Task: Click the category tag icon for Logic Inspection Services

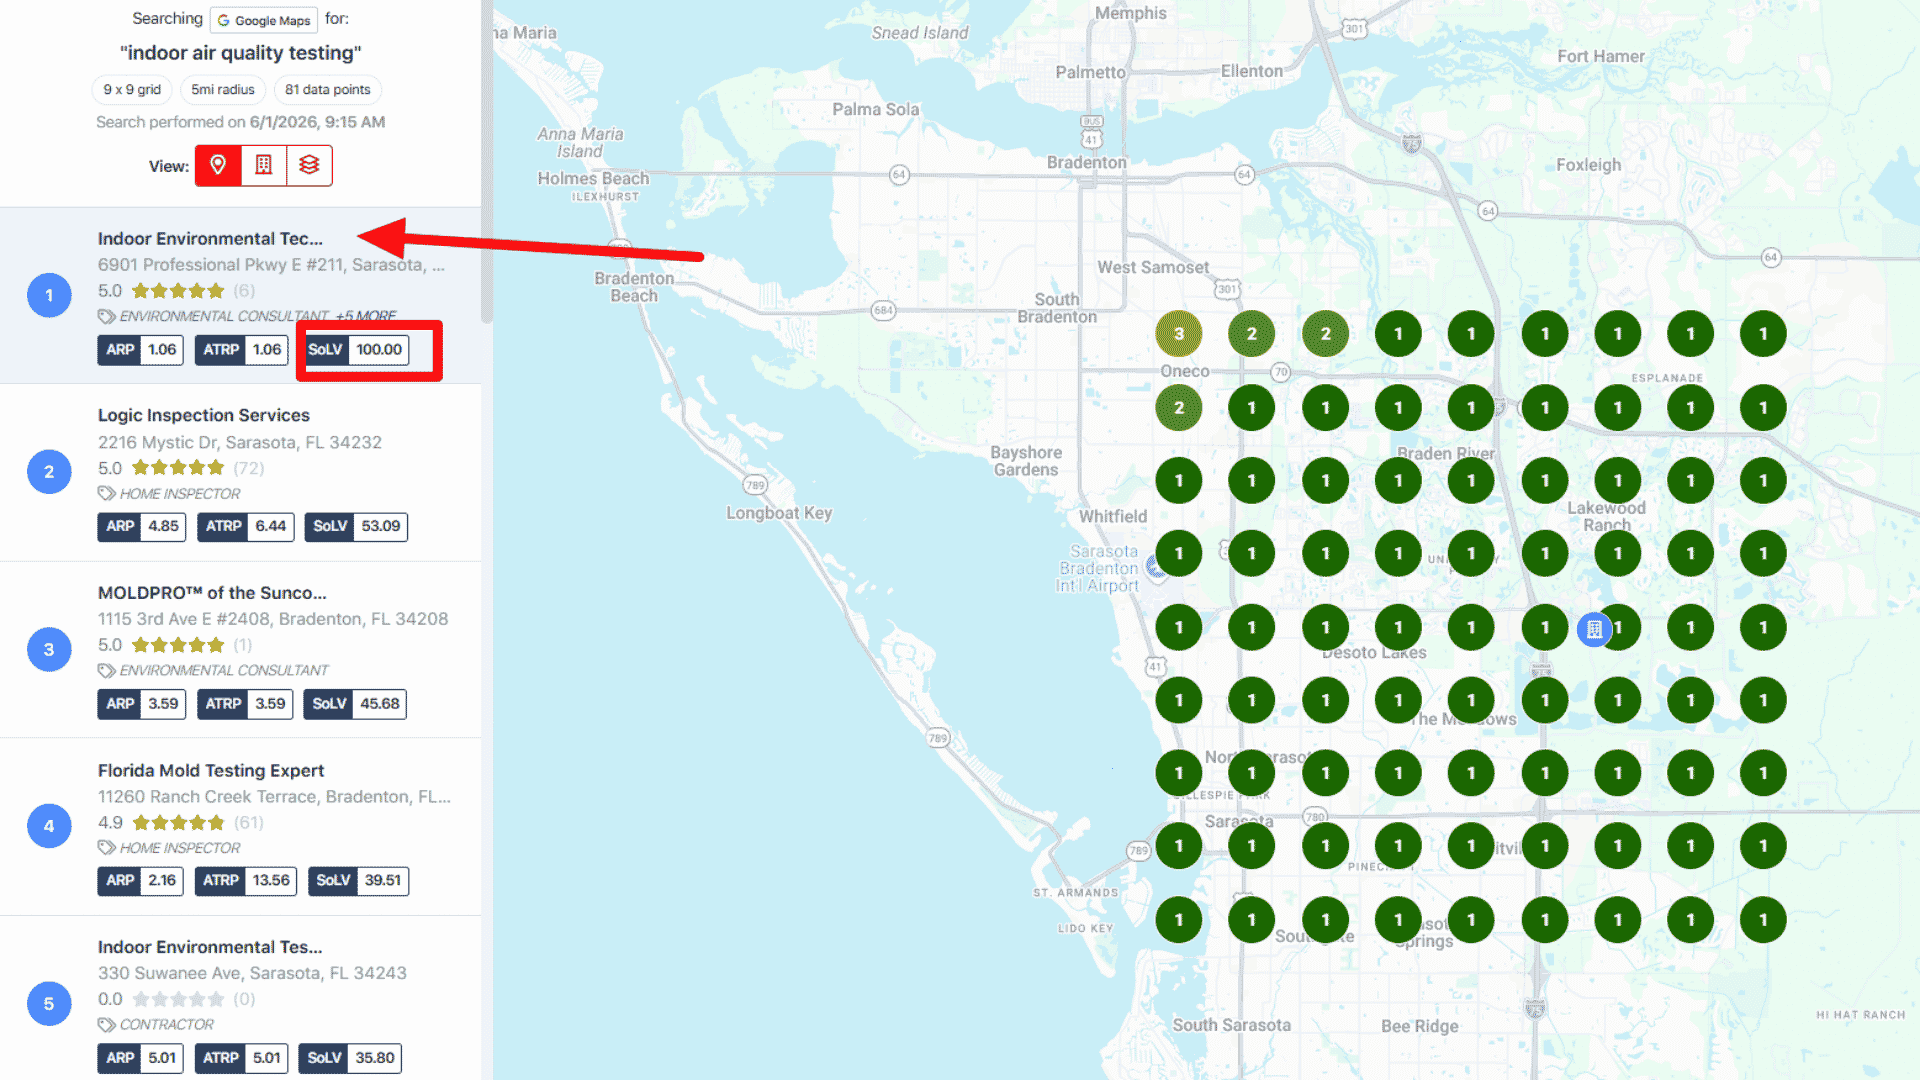Action: [106, 493]
